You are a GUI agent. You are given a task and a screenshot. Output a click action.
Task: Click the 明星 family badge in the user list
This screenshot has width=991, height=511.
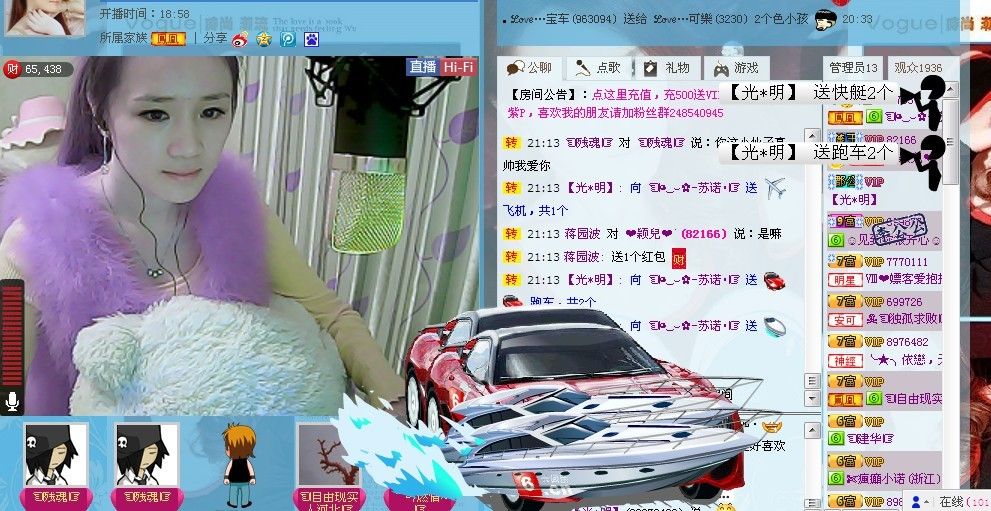pyautogui.click(x=845, y=279)
